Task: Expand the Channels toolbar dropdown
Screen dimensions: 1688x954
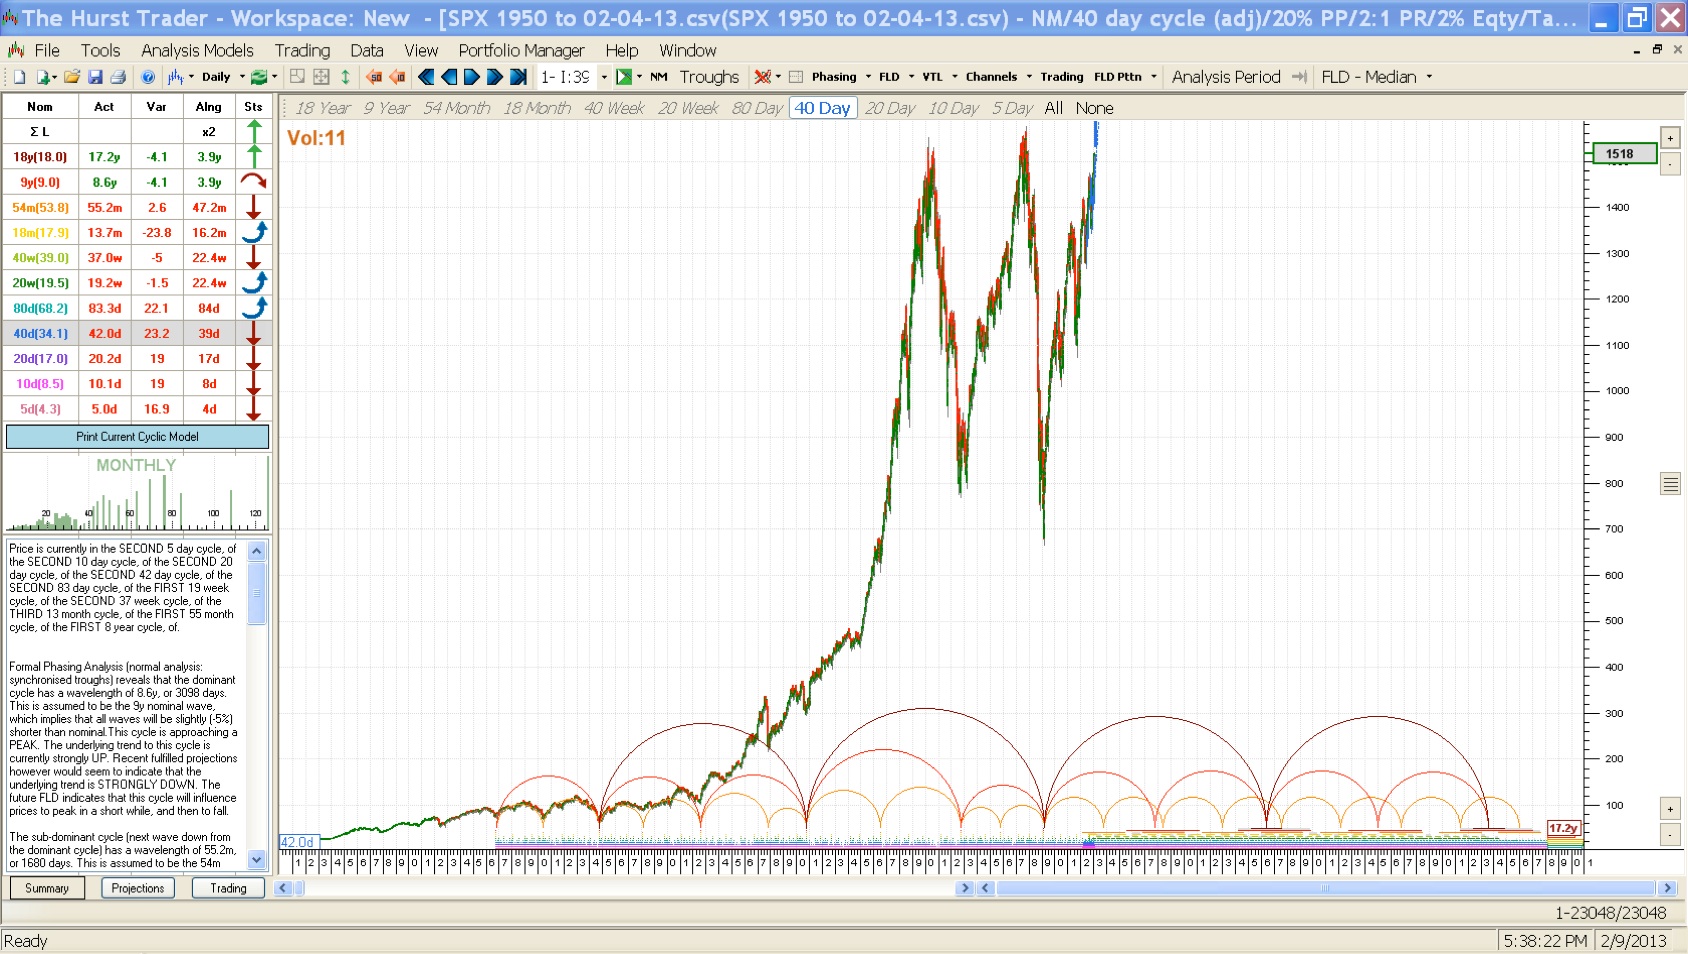Action: pos(1029,77)
